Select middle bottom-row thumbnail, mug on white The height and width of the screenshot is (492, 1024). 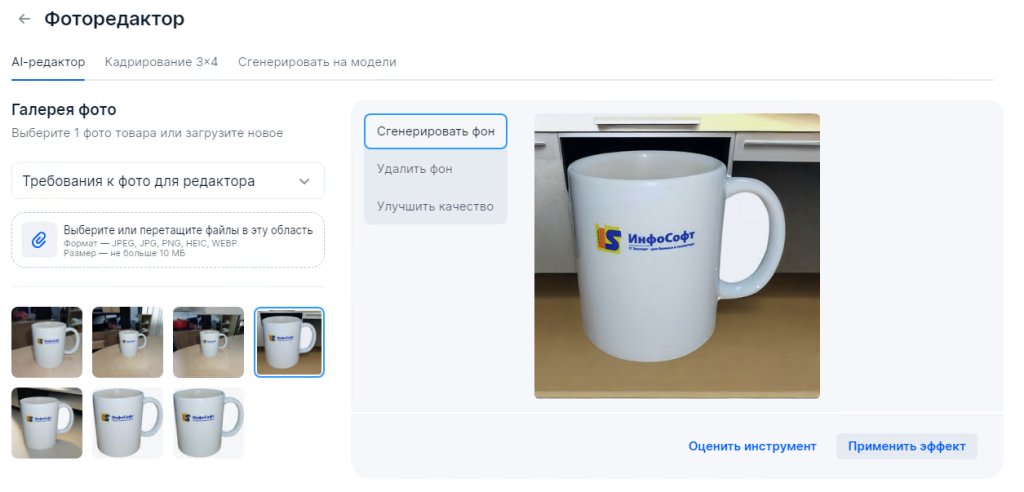pyautogui.click(x=127, y=423)
